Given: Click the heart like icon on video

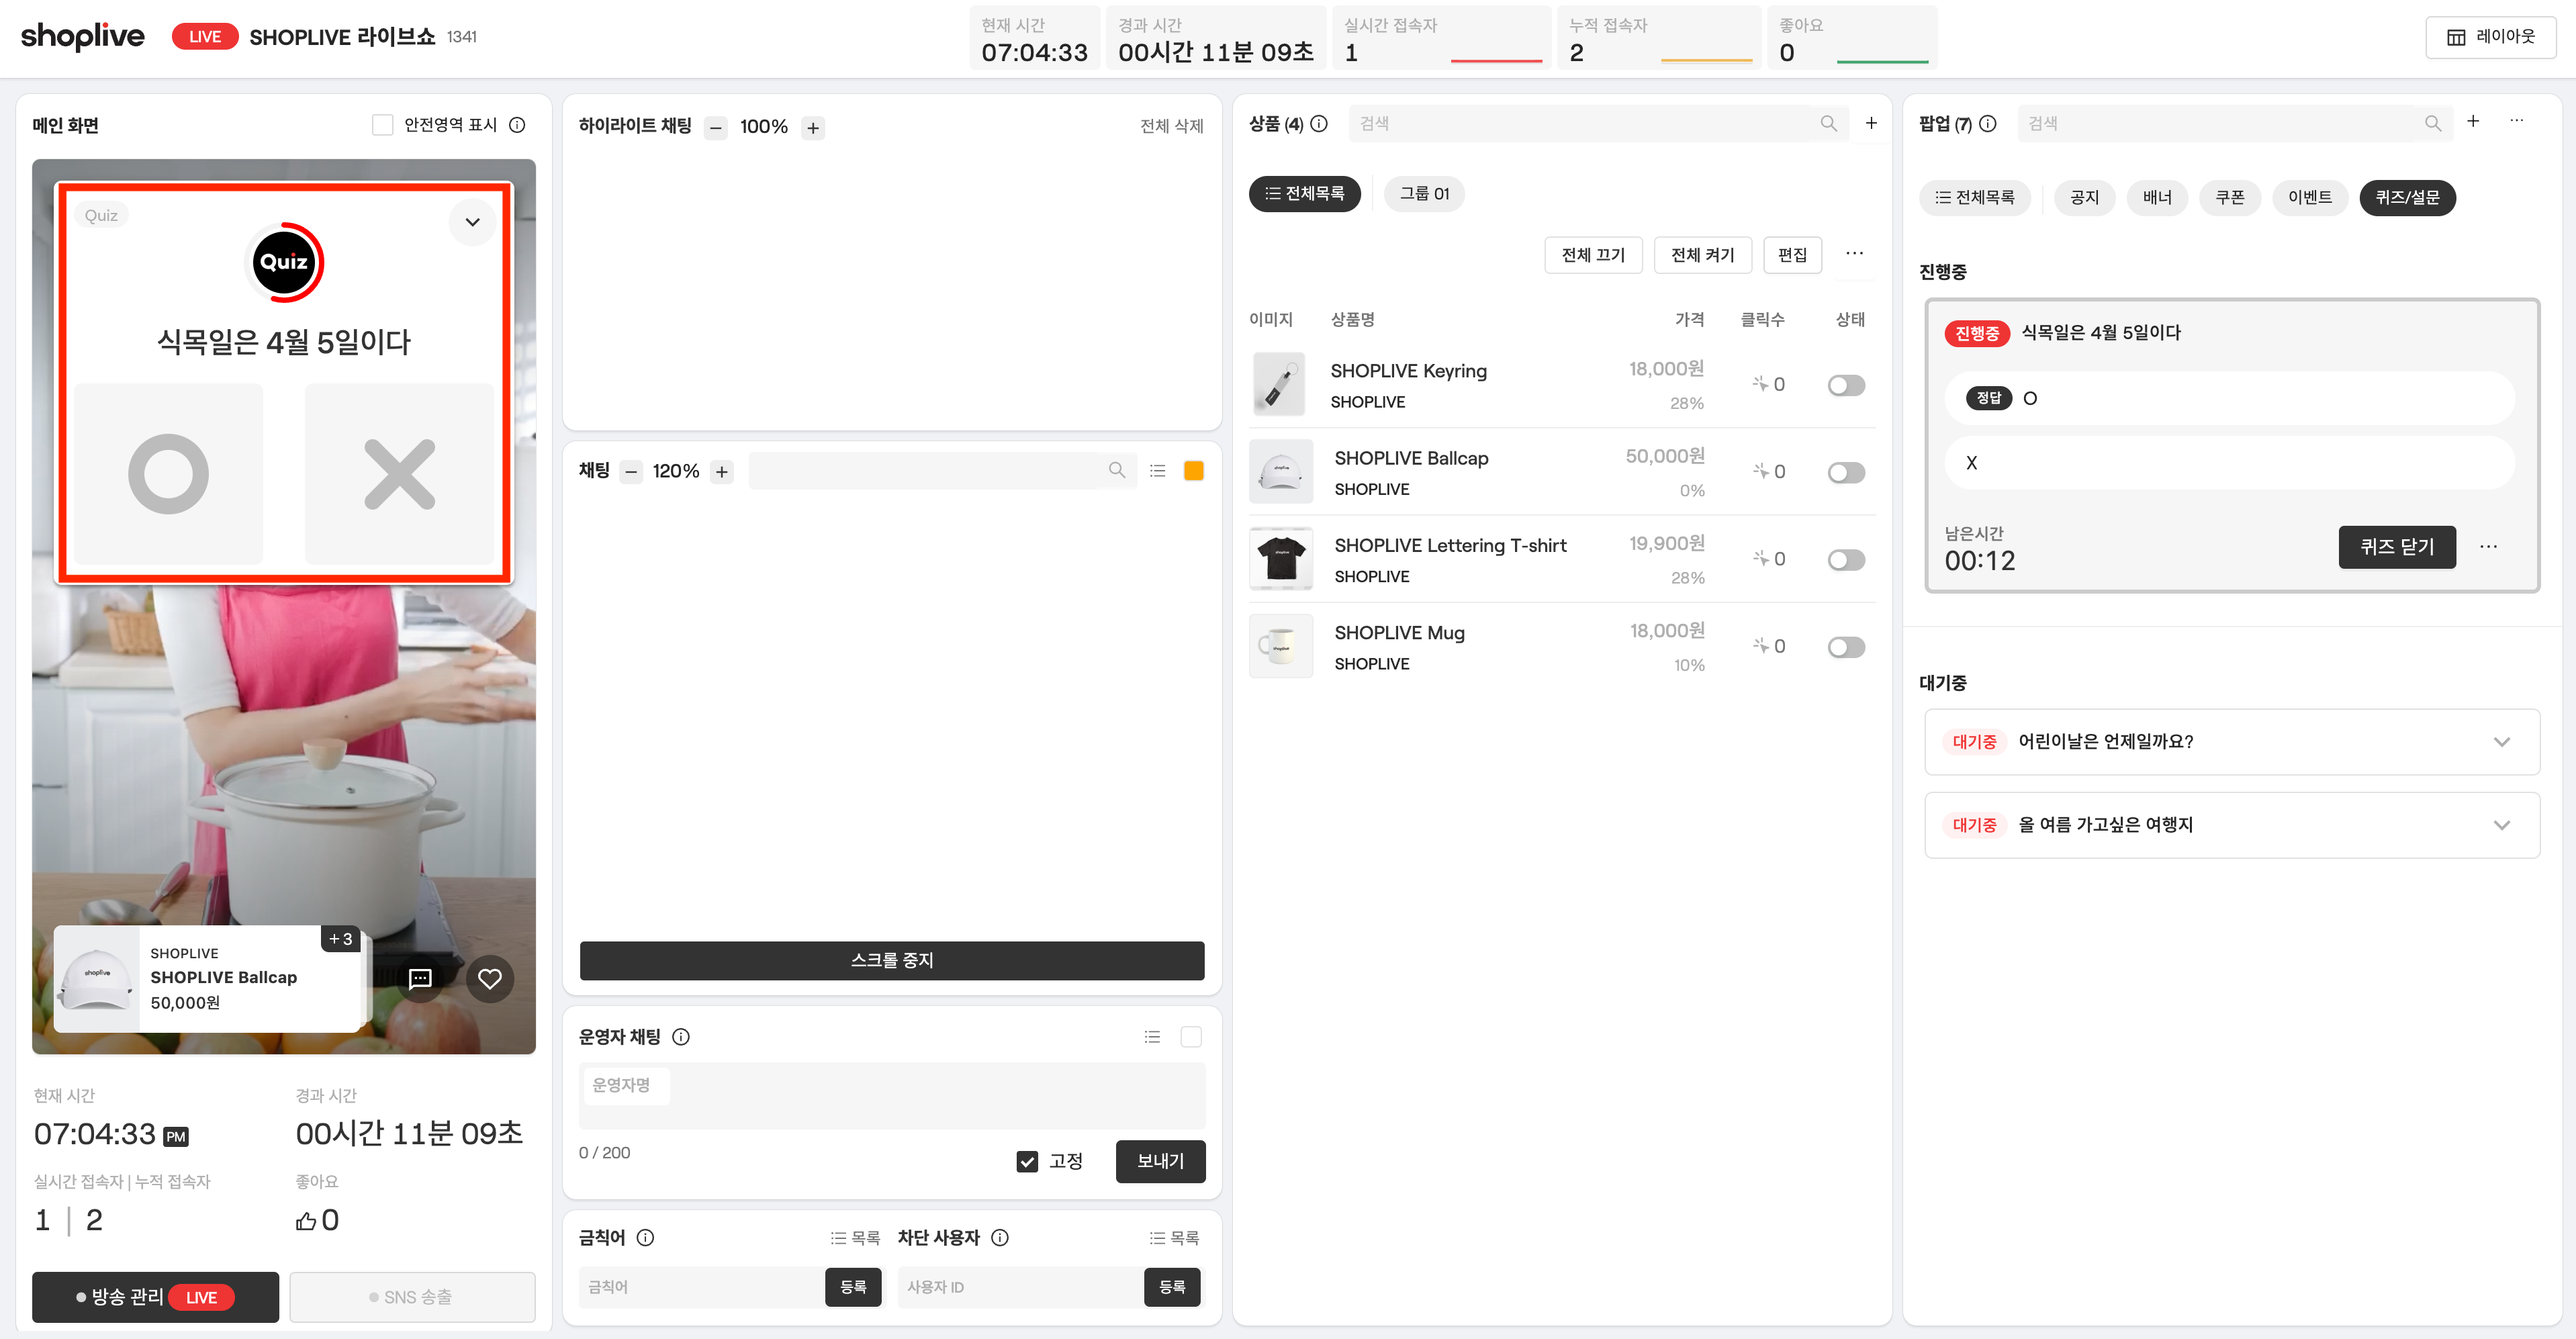Looking at the screenshot, I should pyautogui.click(x=489, y=978).
